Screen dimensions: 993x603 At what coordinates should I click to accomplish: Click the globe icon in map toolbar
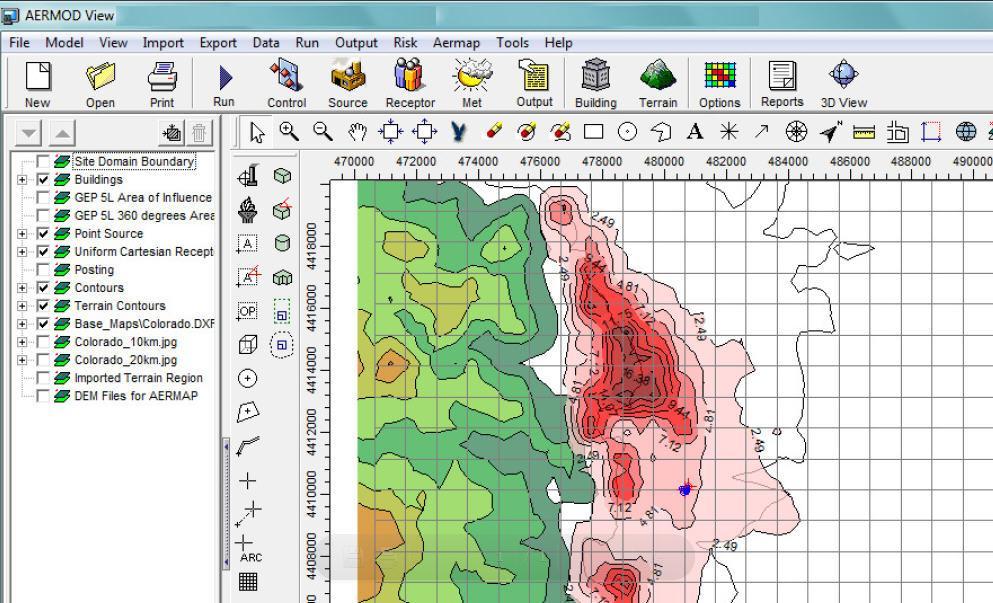966,132
